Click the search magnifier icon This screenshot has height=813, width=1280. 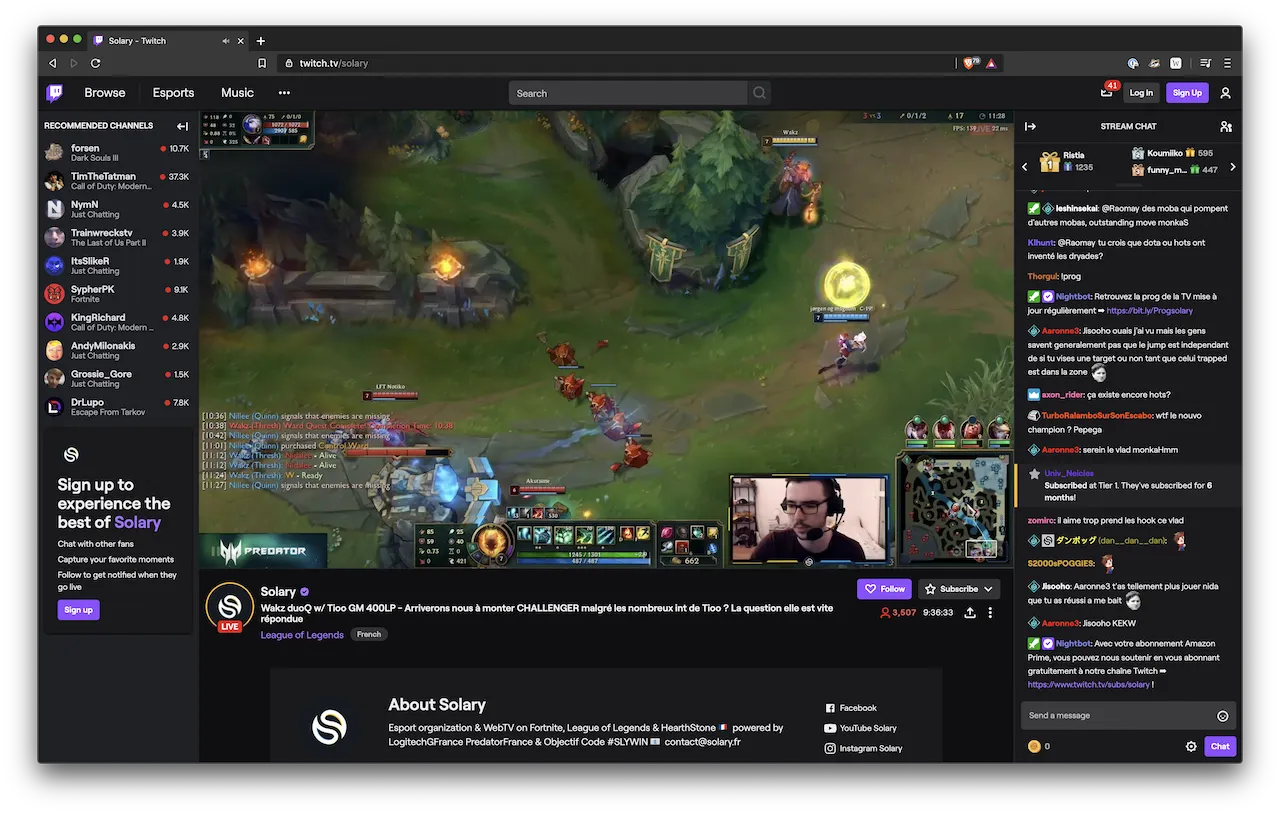pos(759,92)
